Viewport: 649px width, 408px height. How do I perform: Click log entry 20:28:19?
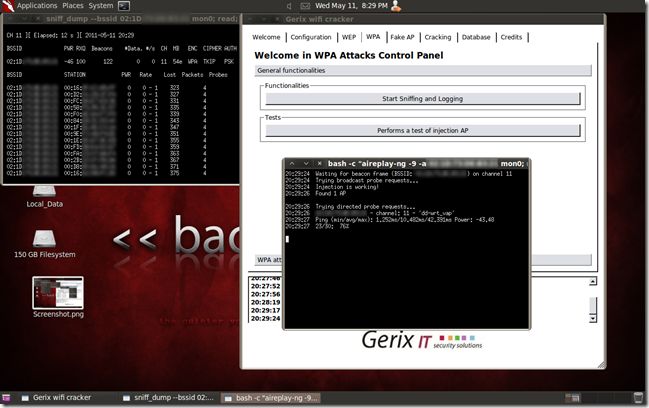(265, 302)
